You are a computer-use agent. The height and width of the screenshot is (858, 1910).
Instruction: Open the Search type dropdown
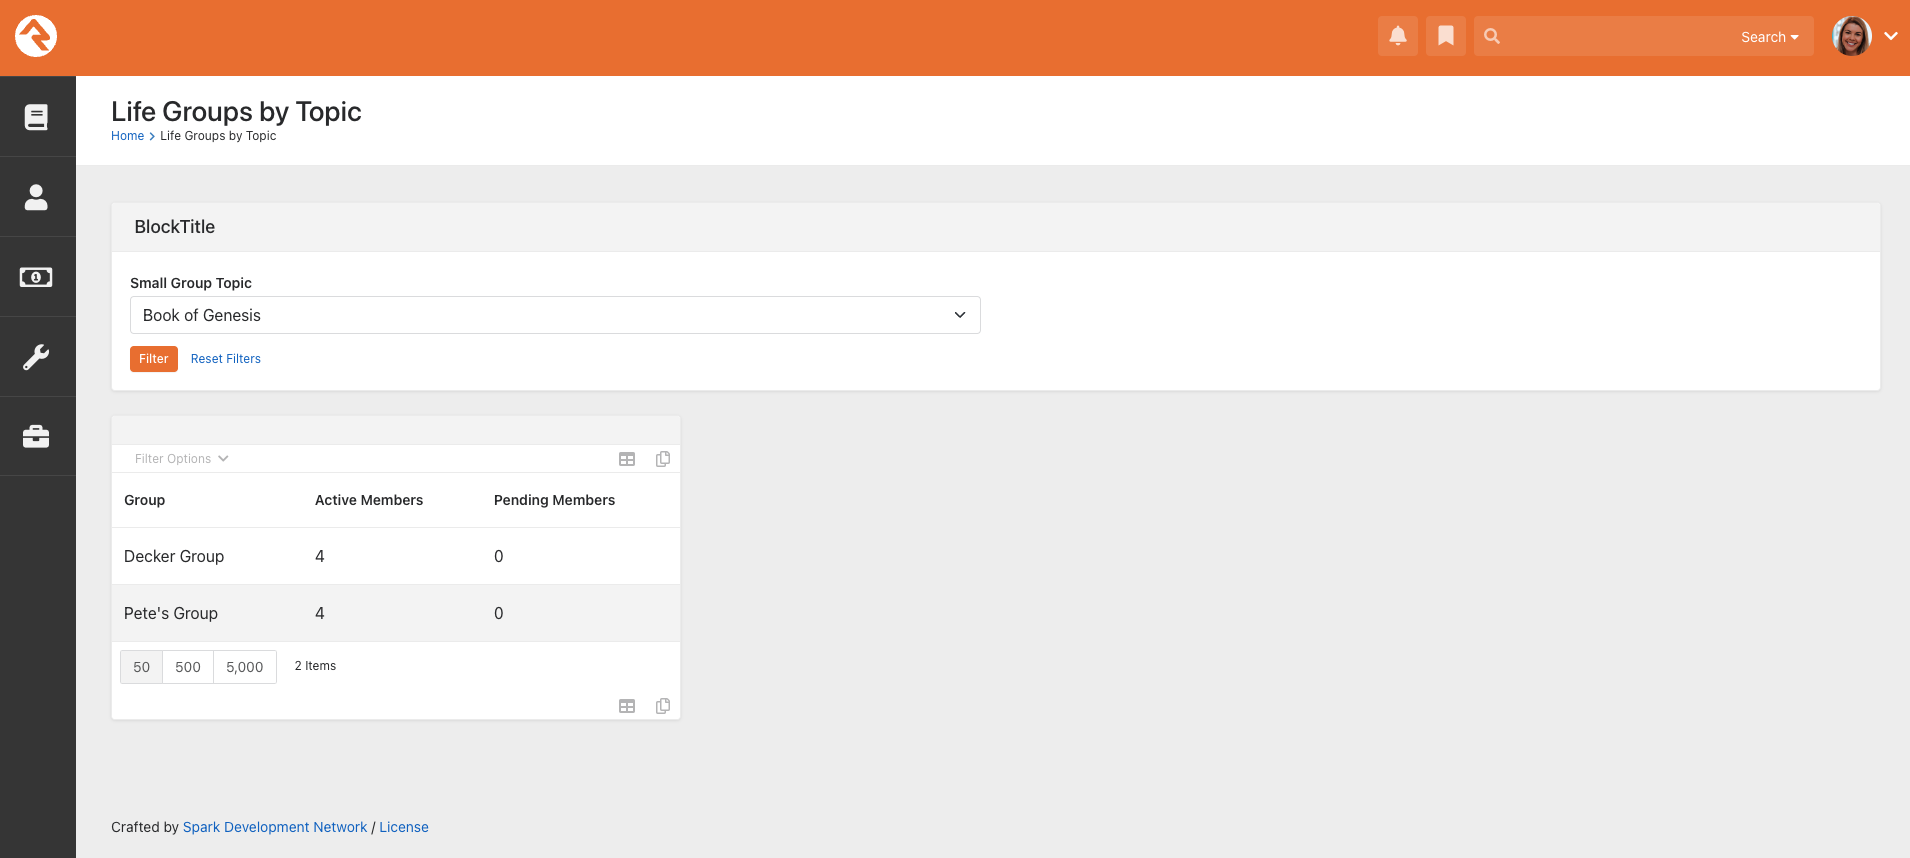tap(1769, 37)
